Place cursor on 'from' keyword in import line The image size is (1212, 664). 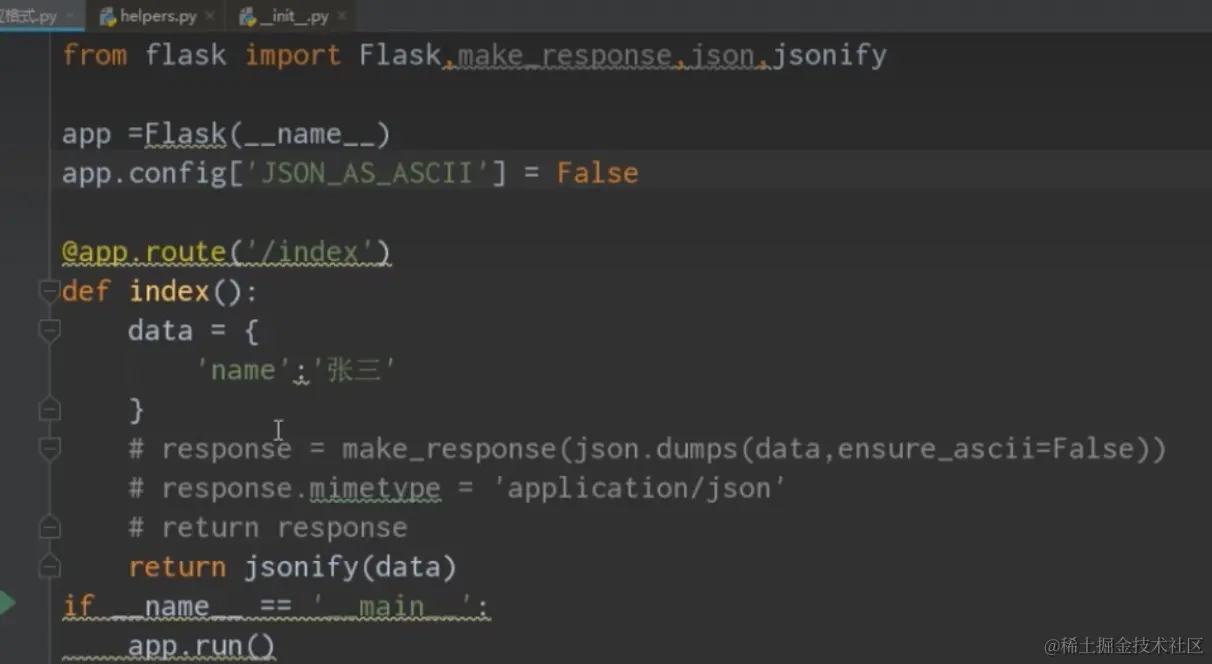(95, 54)
